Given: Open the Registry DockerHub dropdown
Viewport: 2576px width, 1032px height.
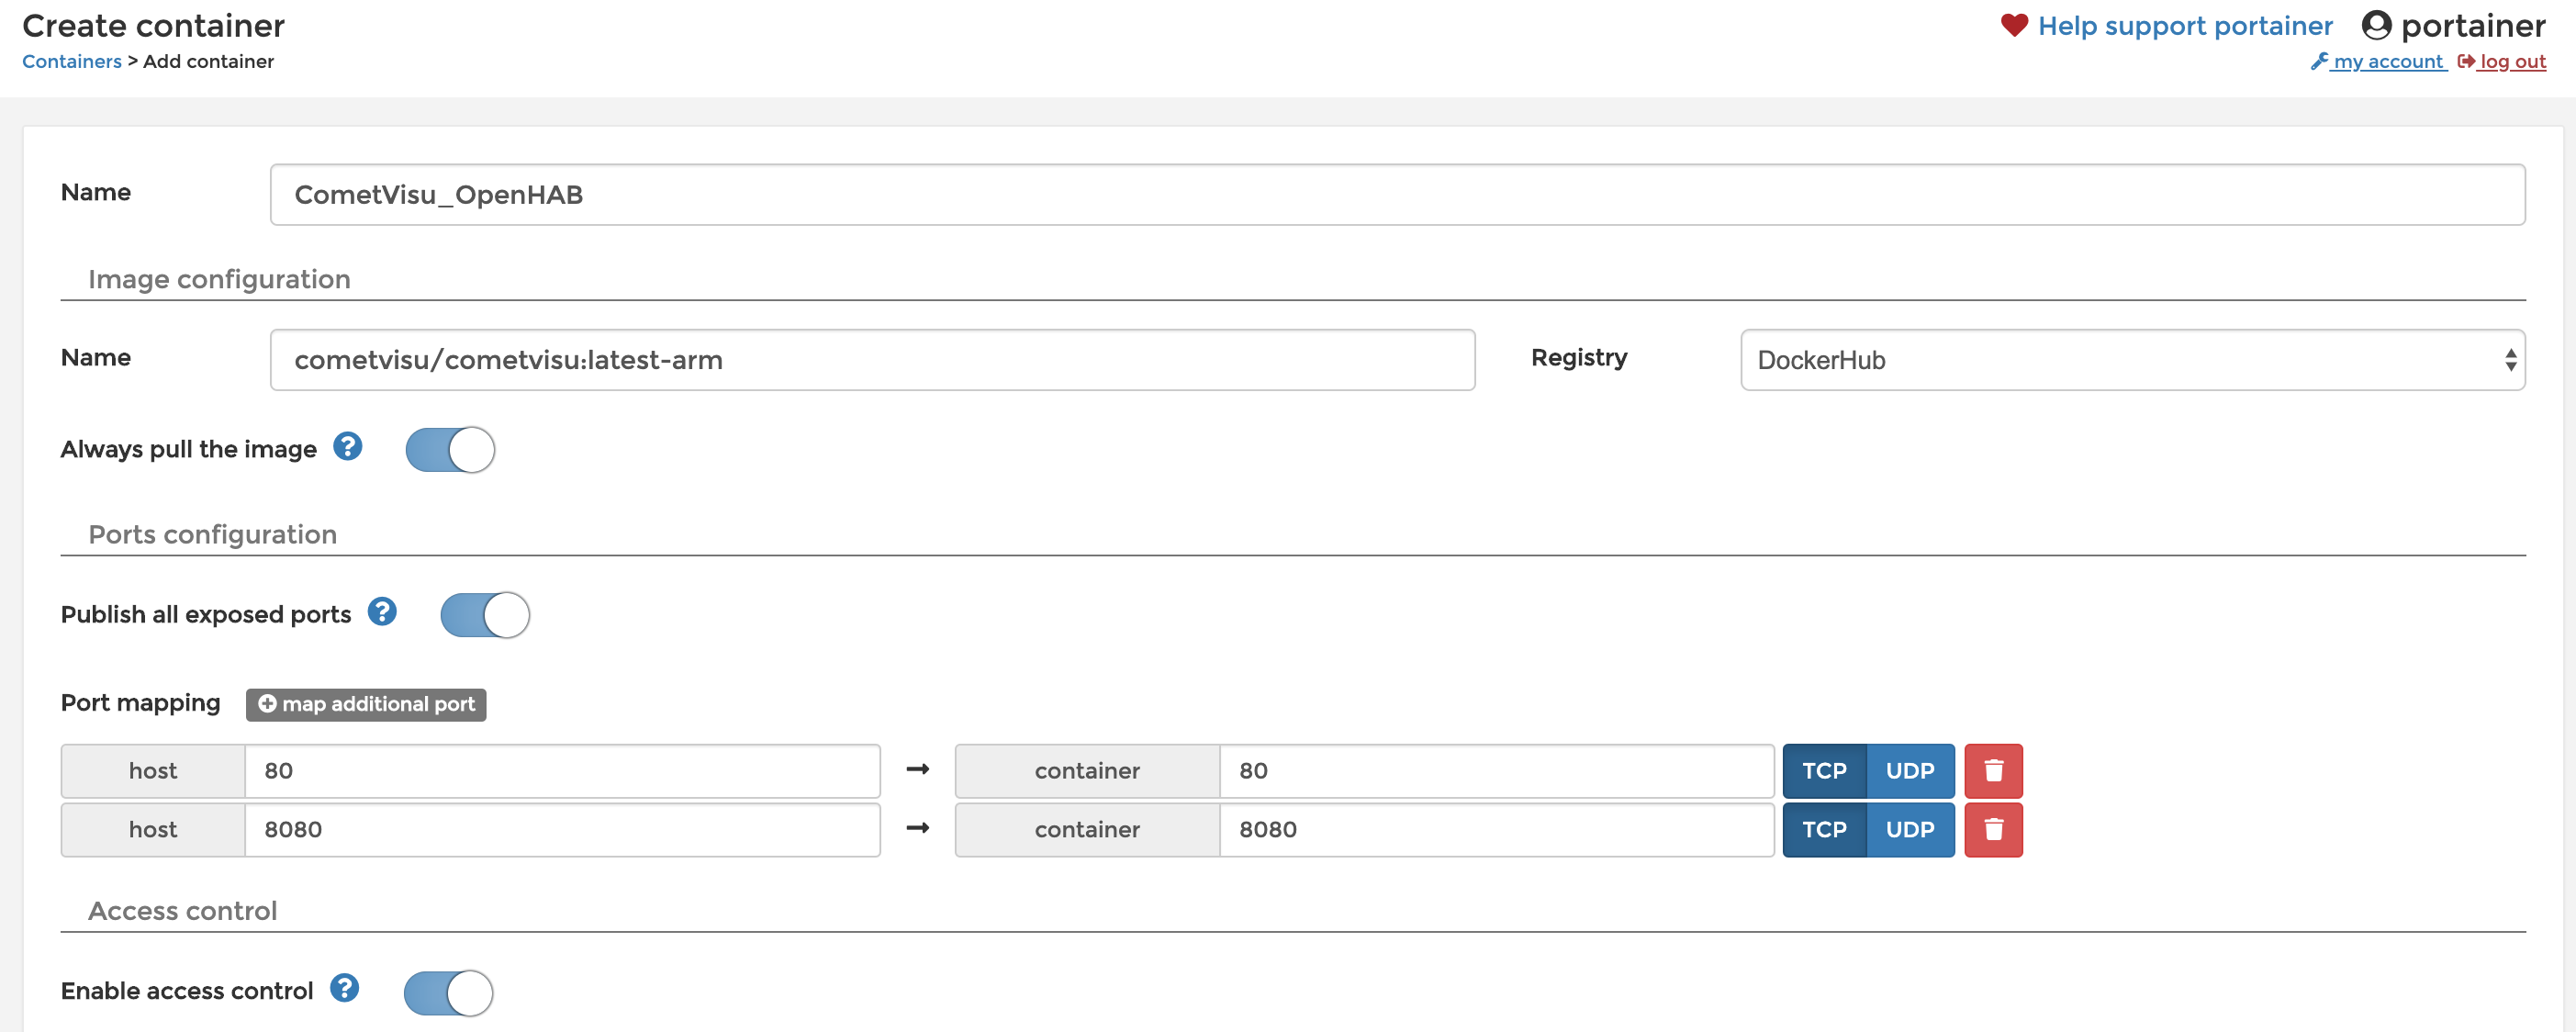Looking at the screenshot, I should [x=2132, y=360].
